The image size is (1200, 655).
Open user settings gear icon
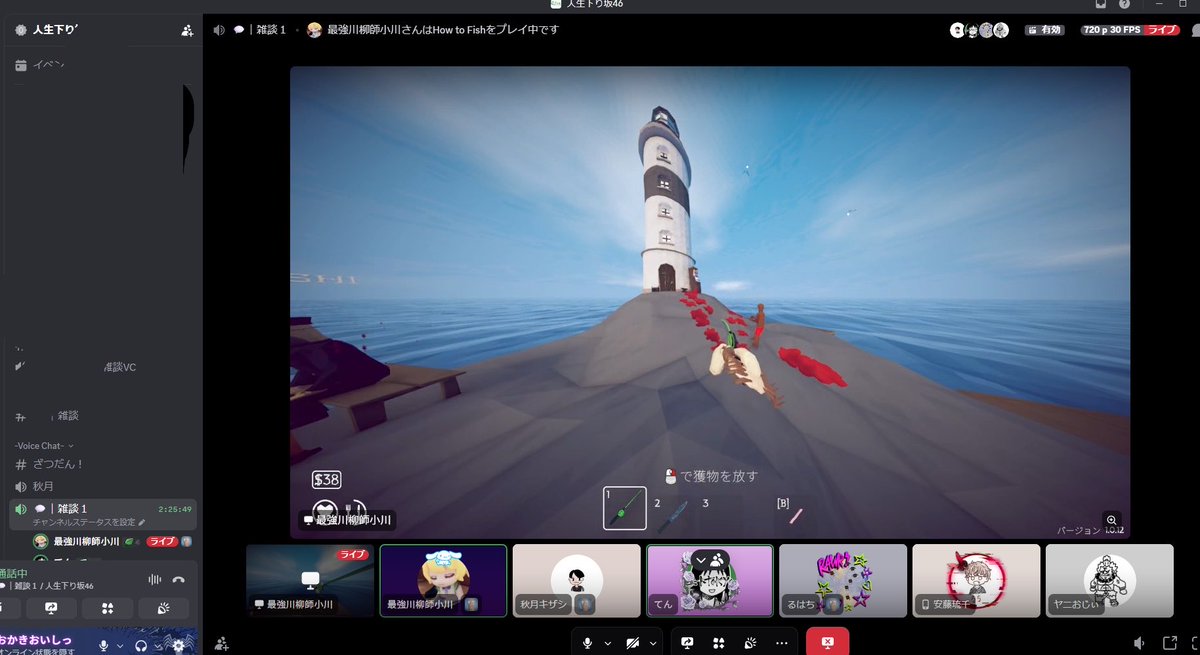[179, 645]
